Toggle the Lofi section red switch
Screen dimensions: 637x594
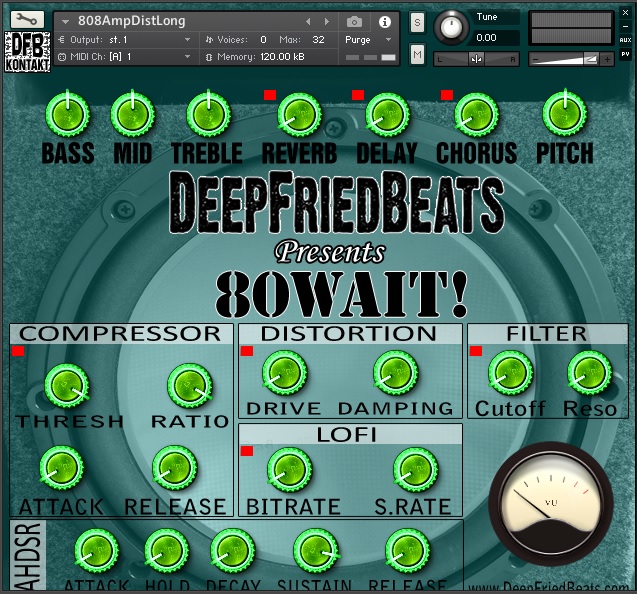pos(247,452)
